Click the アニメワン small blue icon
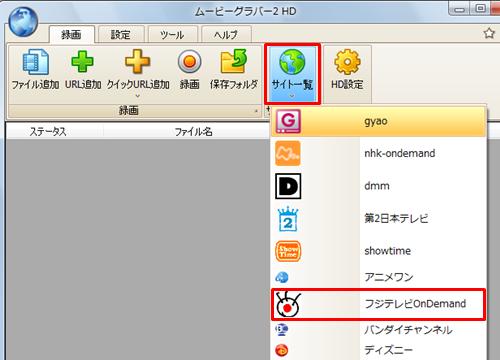The width and height of the screenshot is (500, 360). (x=282, y=277)
